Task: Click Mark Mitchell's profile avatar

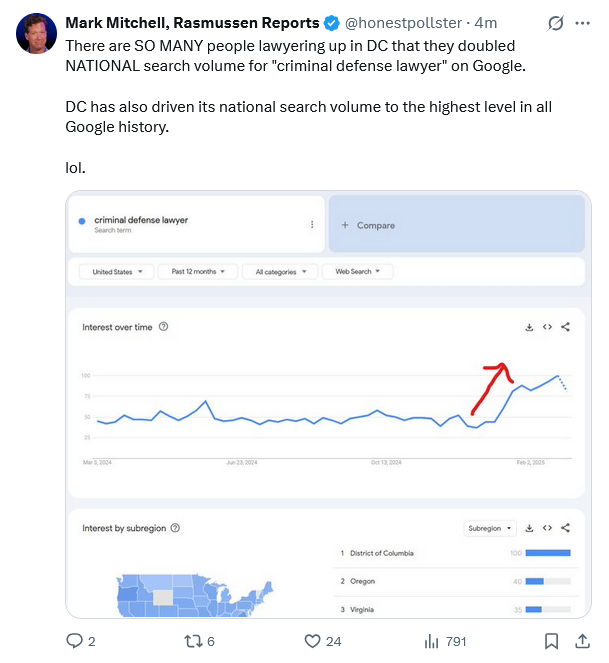Action: tap(36, 34)
